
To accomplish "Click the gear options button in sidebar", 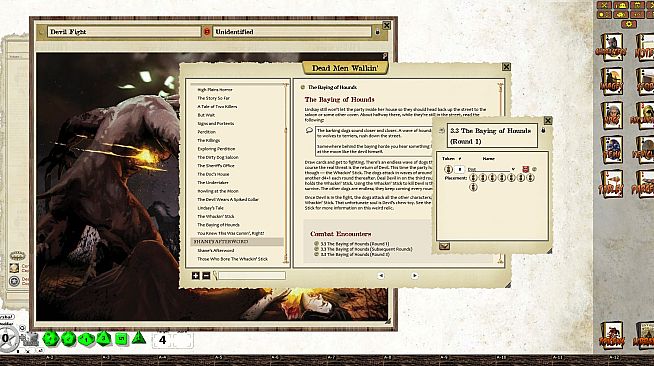I will 629,24.
